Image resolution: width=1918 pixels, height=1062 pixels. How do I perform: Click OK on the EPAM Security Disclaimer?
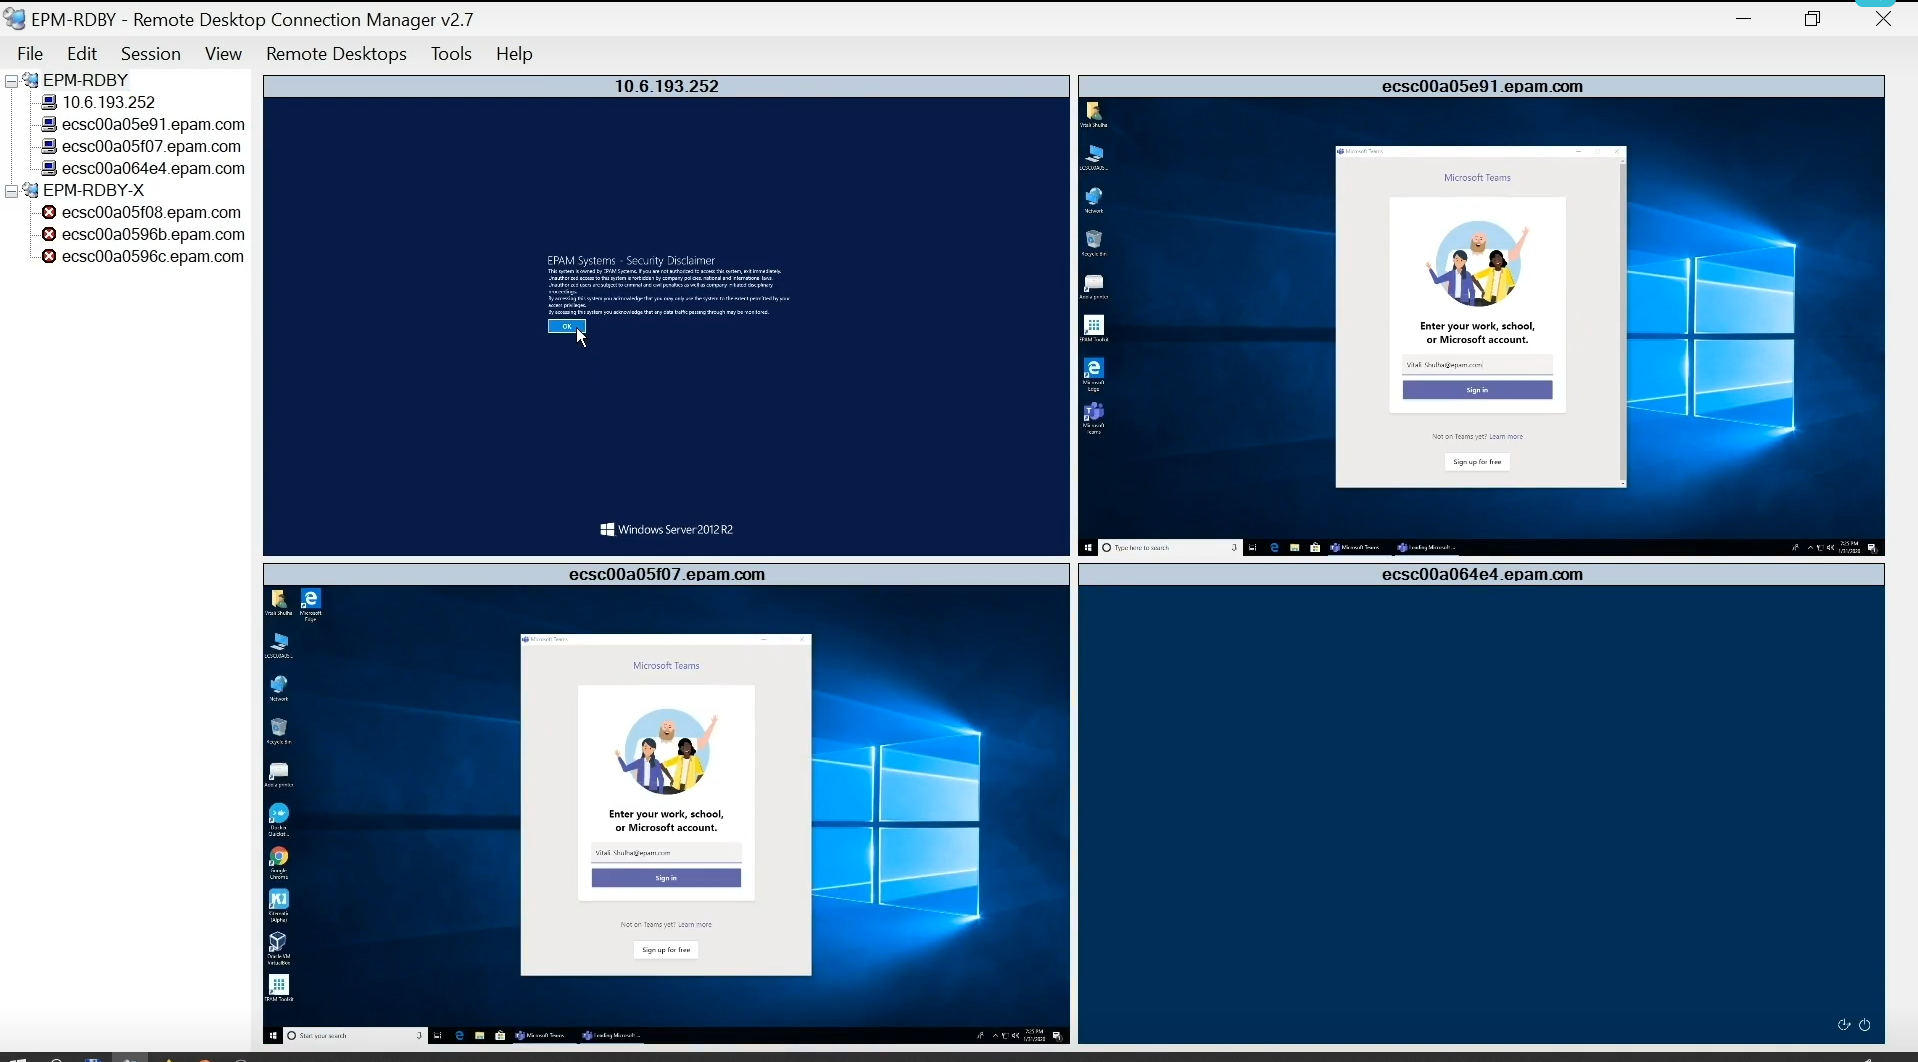click(567, 326)
